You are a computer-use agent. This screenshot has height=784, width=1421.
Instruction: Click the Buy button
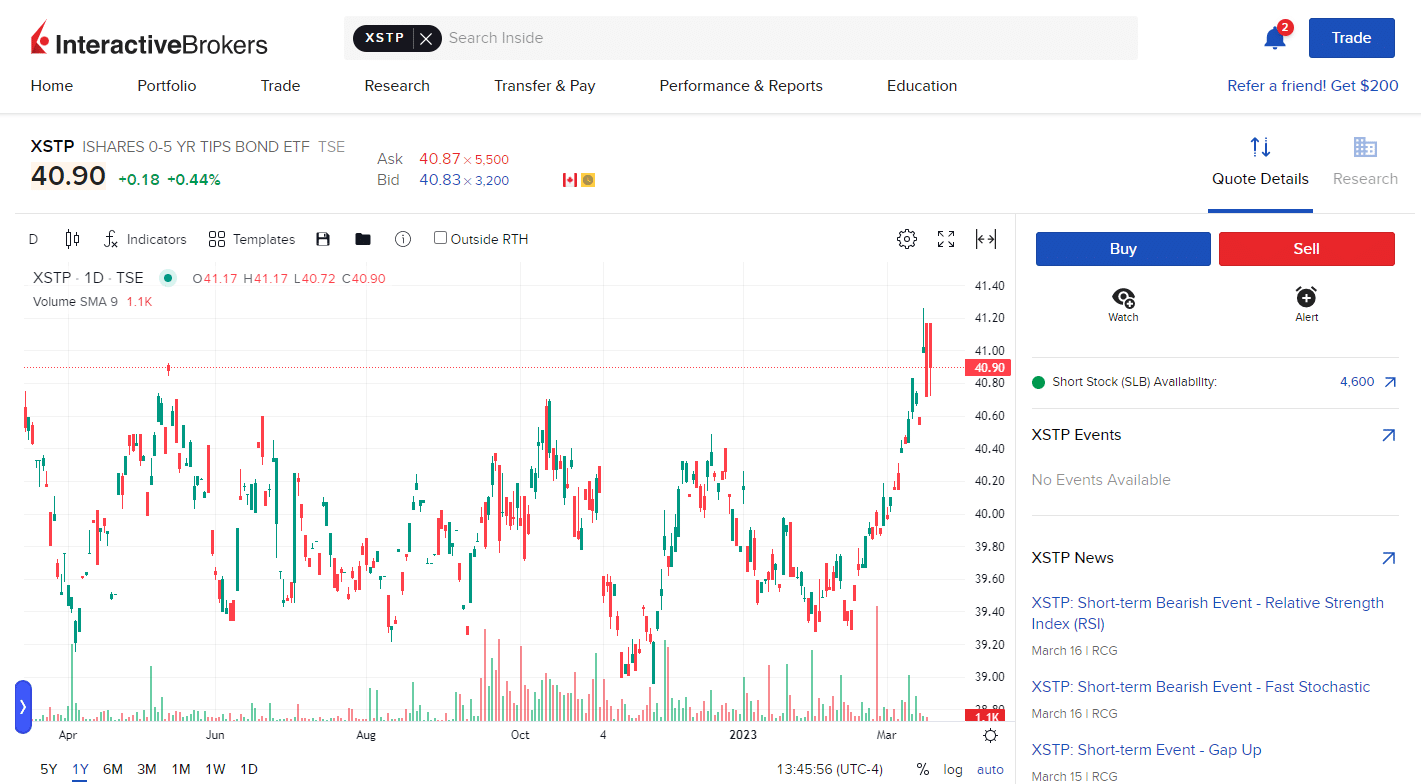pyautogui.click(x=1123, y=249)
